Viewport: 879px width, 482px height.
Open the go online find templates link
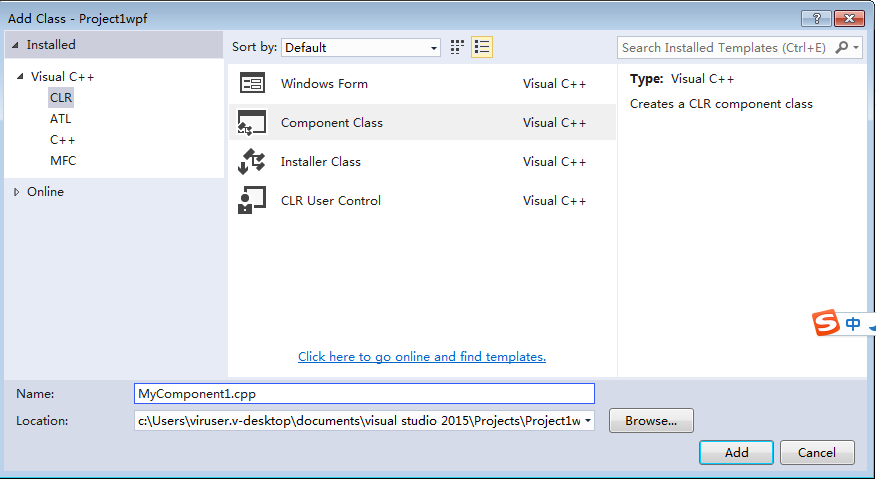[x=422, y=356]
